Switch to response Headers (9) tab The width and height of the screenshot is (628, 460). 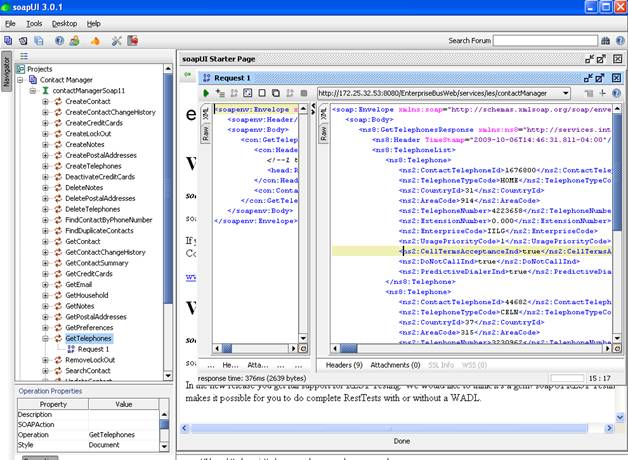[x=344, y=365]
